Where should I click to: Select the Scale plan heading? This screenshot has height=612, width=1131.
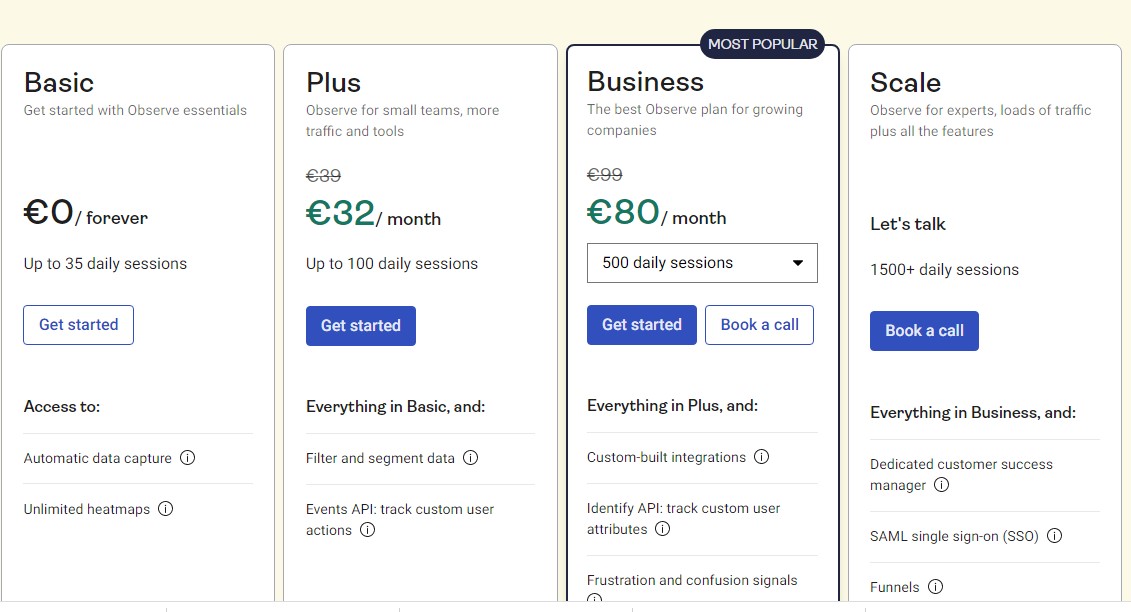(905, 82)
